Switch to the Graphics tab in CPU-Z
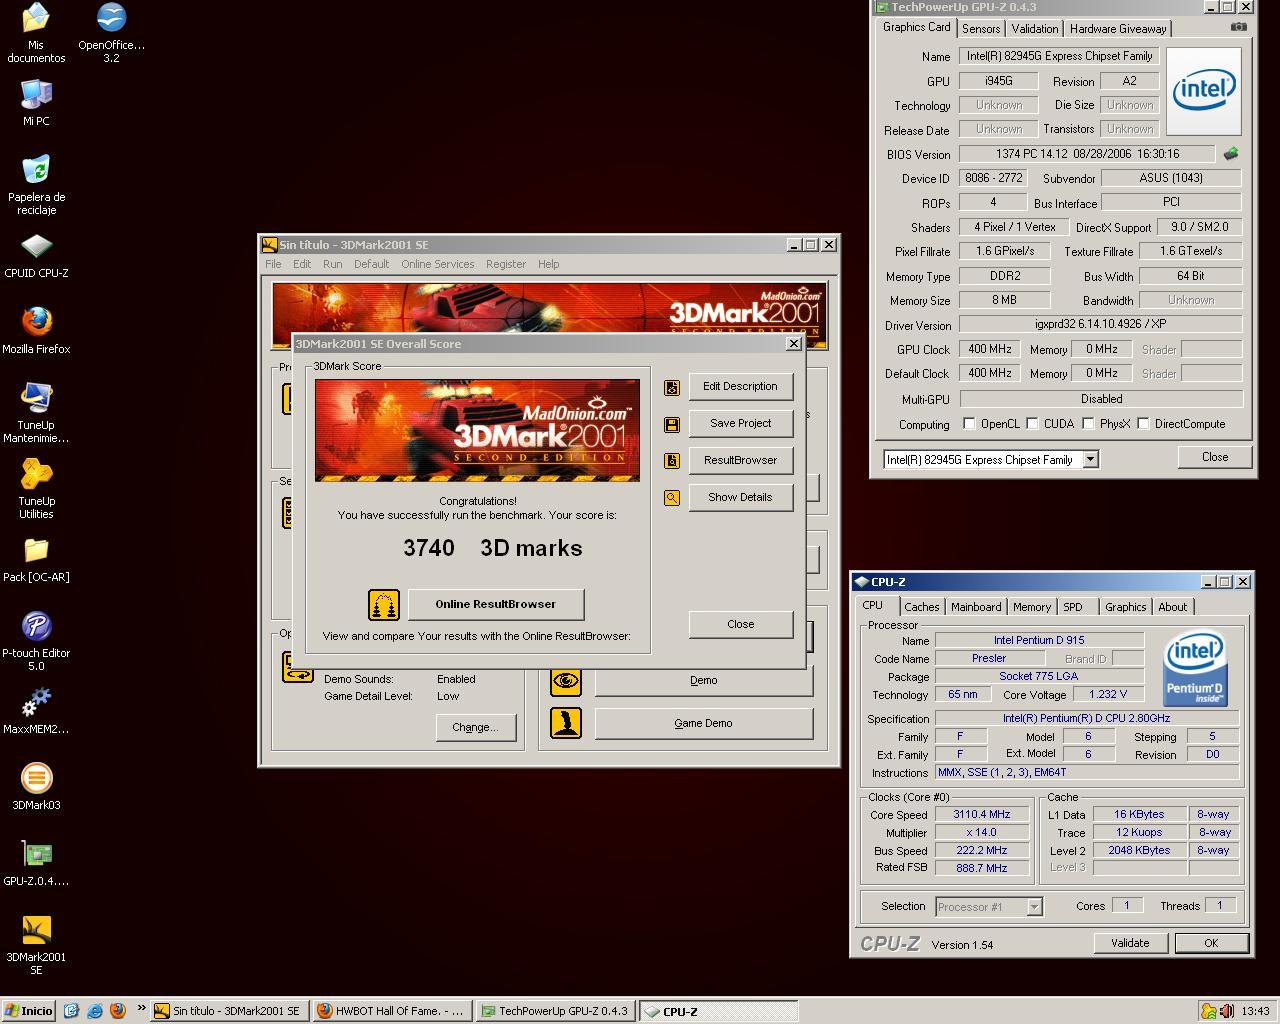 [1125, 607]
